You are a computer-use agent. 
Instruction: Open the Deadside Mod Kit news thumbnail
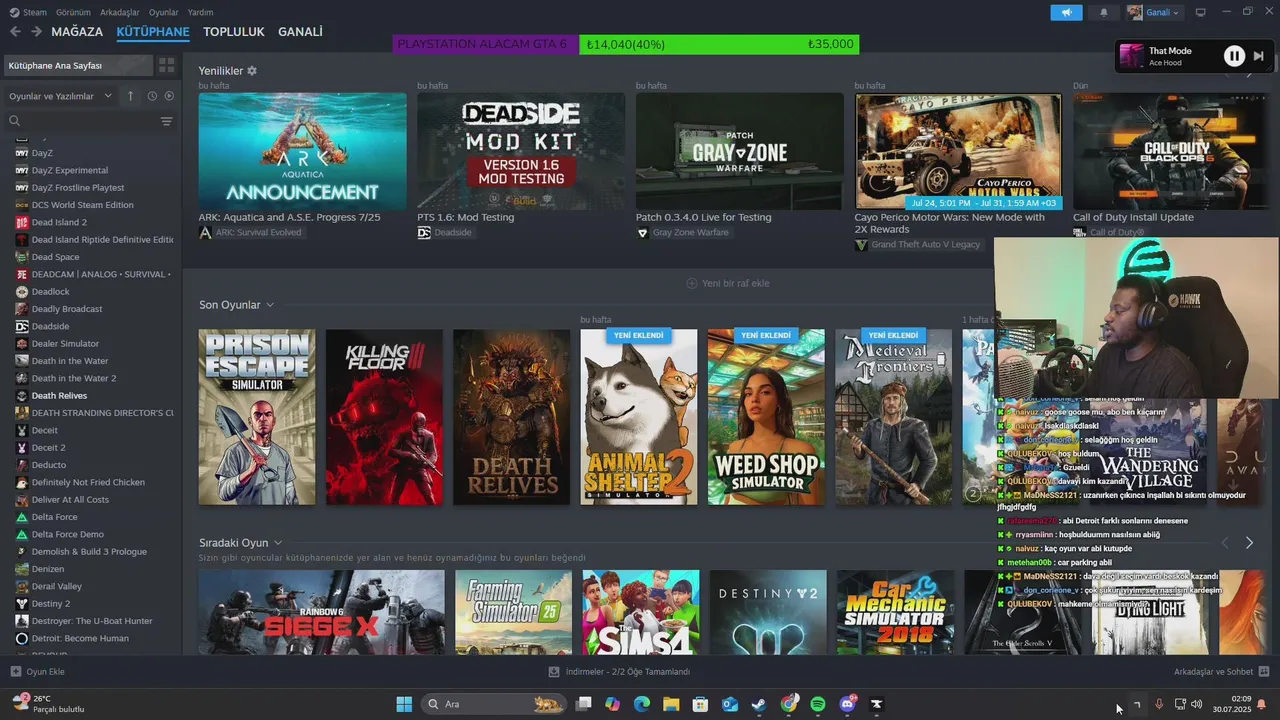[521, 151]
